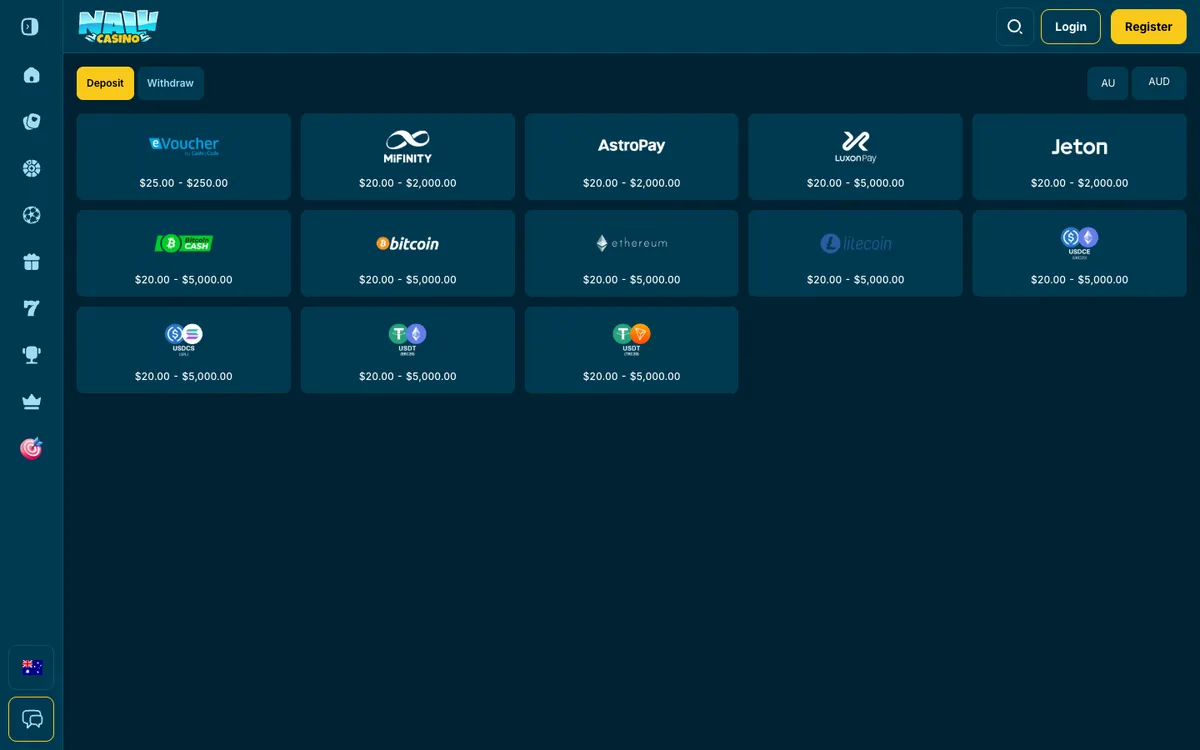Click the search magnifier icon
The width and height of the screenshot is (1200, 750).
[x=1015, y=27]
